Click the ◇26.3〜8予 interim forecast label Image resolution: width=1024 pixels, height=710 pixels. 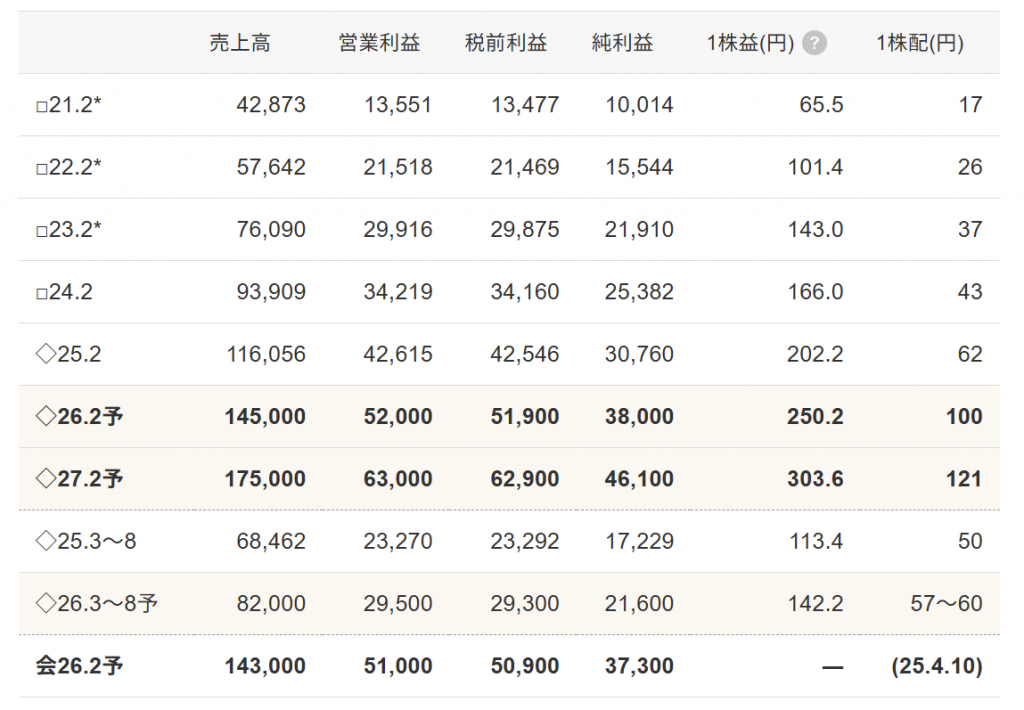click(97, 604)
